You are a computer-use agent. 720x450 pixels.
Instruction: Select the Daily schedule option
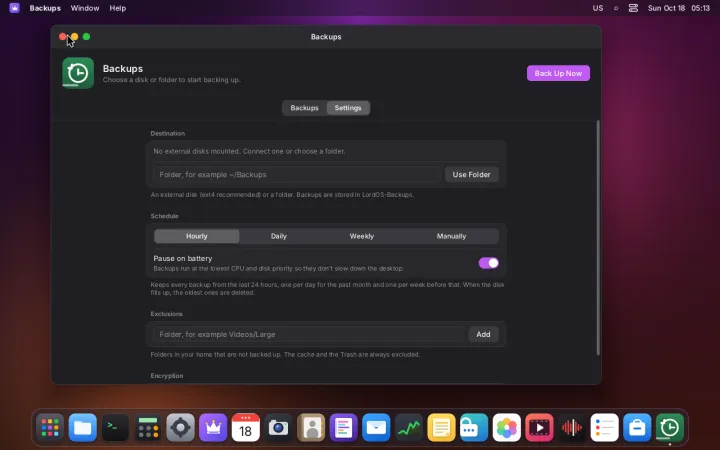click(279, 236)
